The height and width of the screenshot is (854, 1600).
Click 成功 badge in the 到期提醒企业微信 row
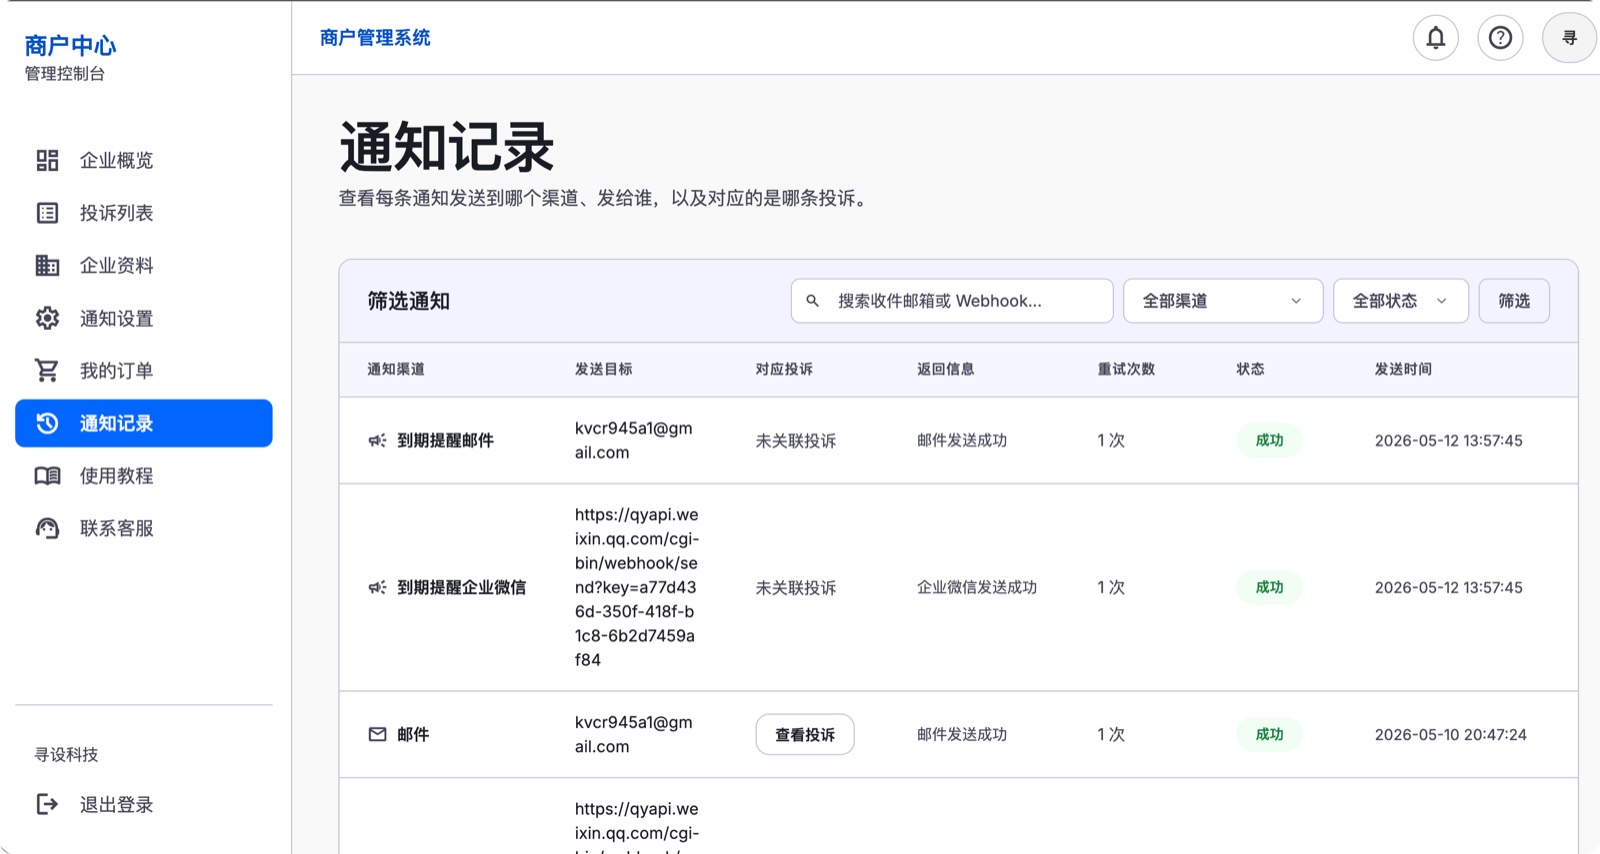[x=1269, y=587]
